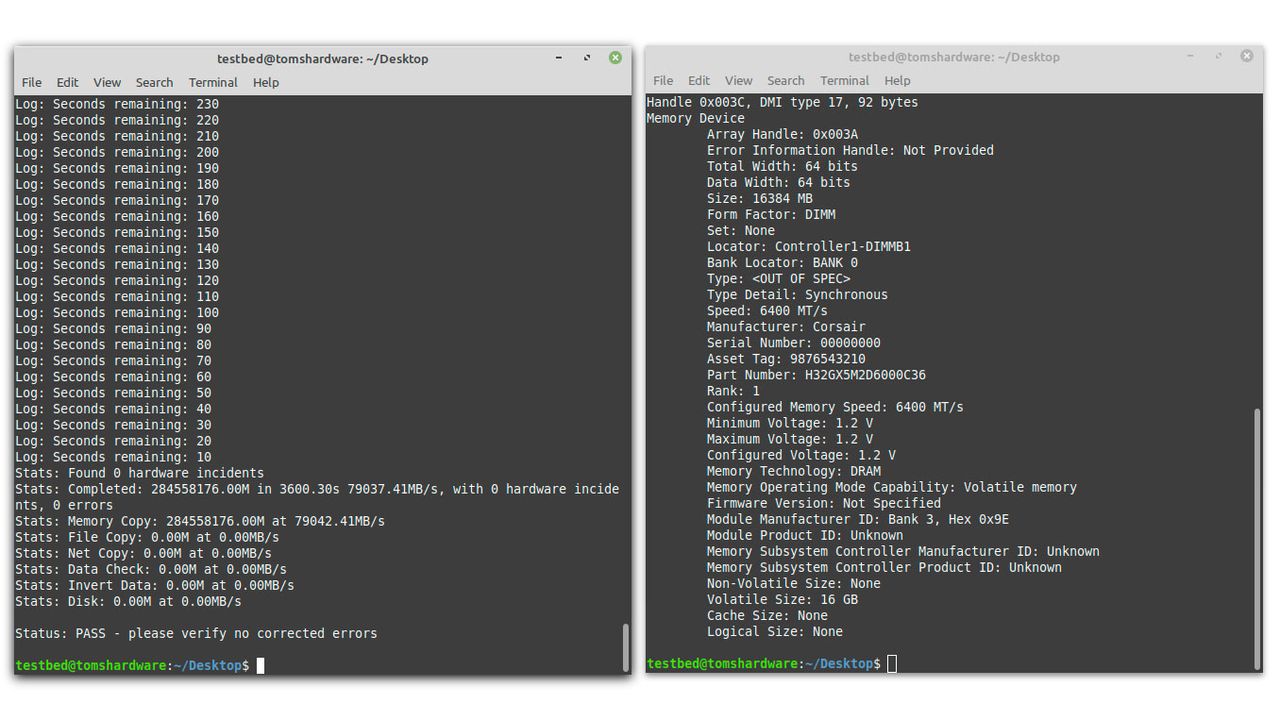The width and height of the screenshot is (1280, 720).
Task: Open Edit menu in left terminal
Action: point(67,82)
